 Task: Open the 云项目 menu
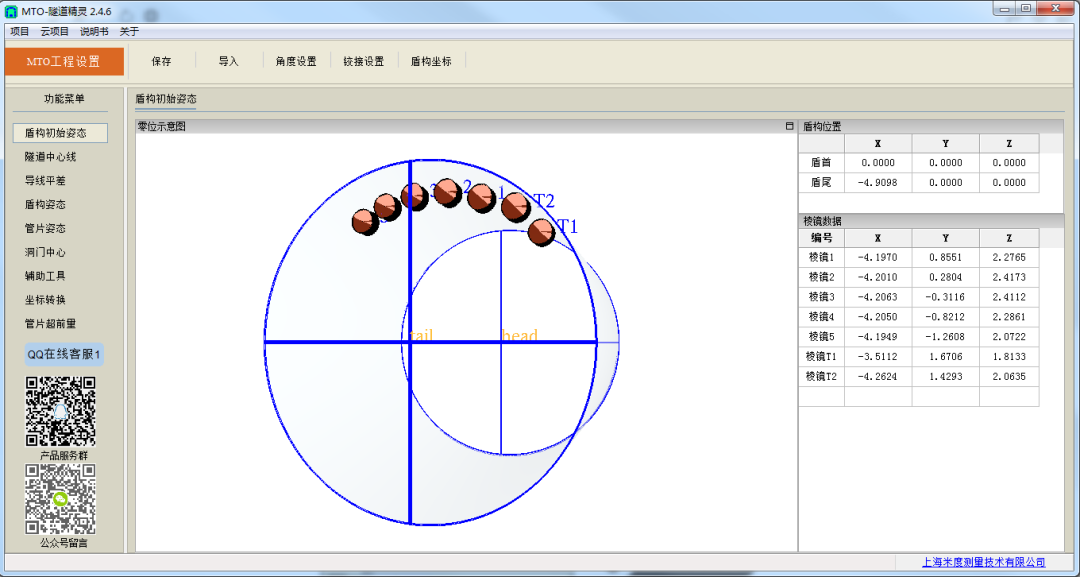[x=55, y=31]
